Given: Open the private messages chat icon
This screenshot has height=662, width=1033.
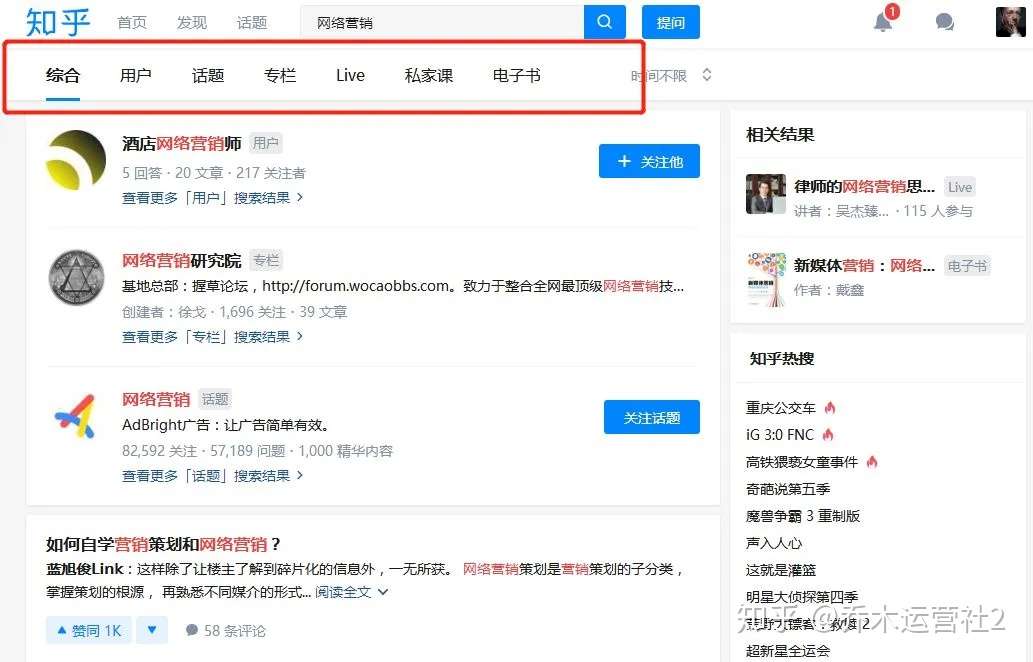Looking at the screenshot, I should pyautogui.click(x=945, y=22).
